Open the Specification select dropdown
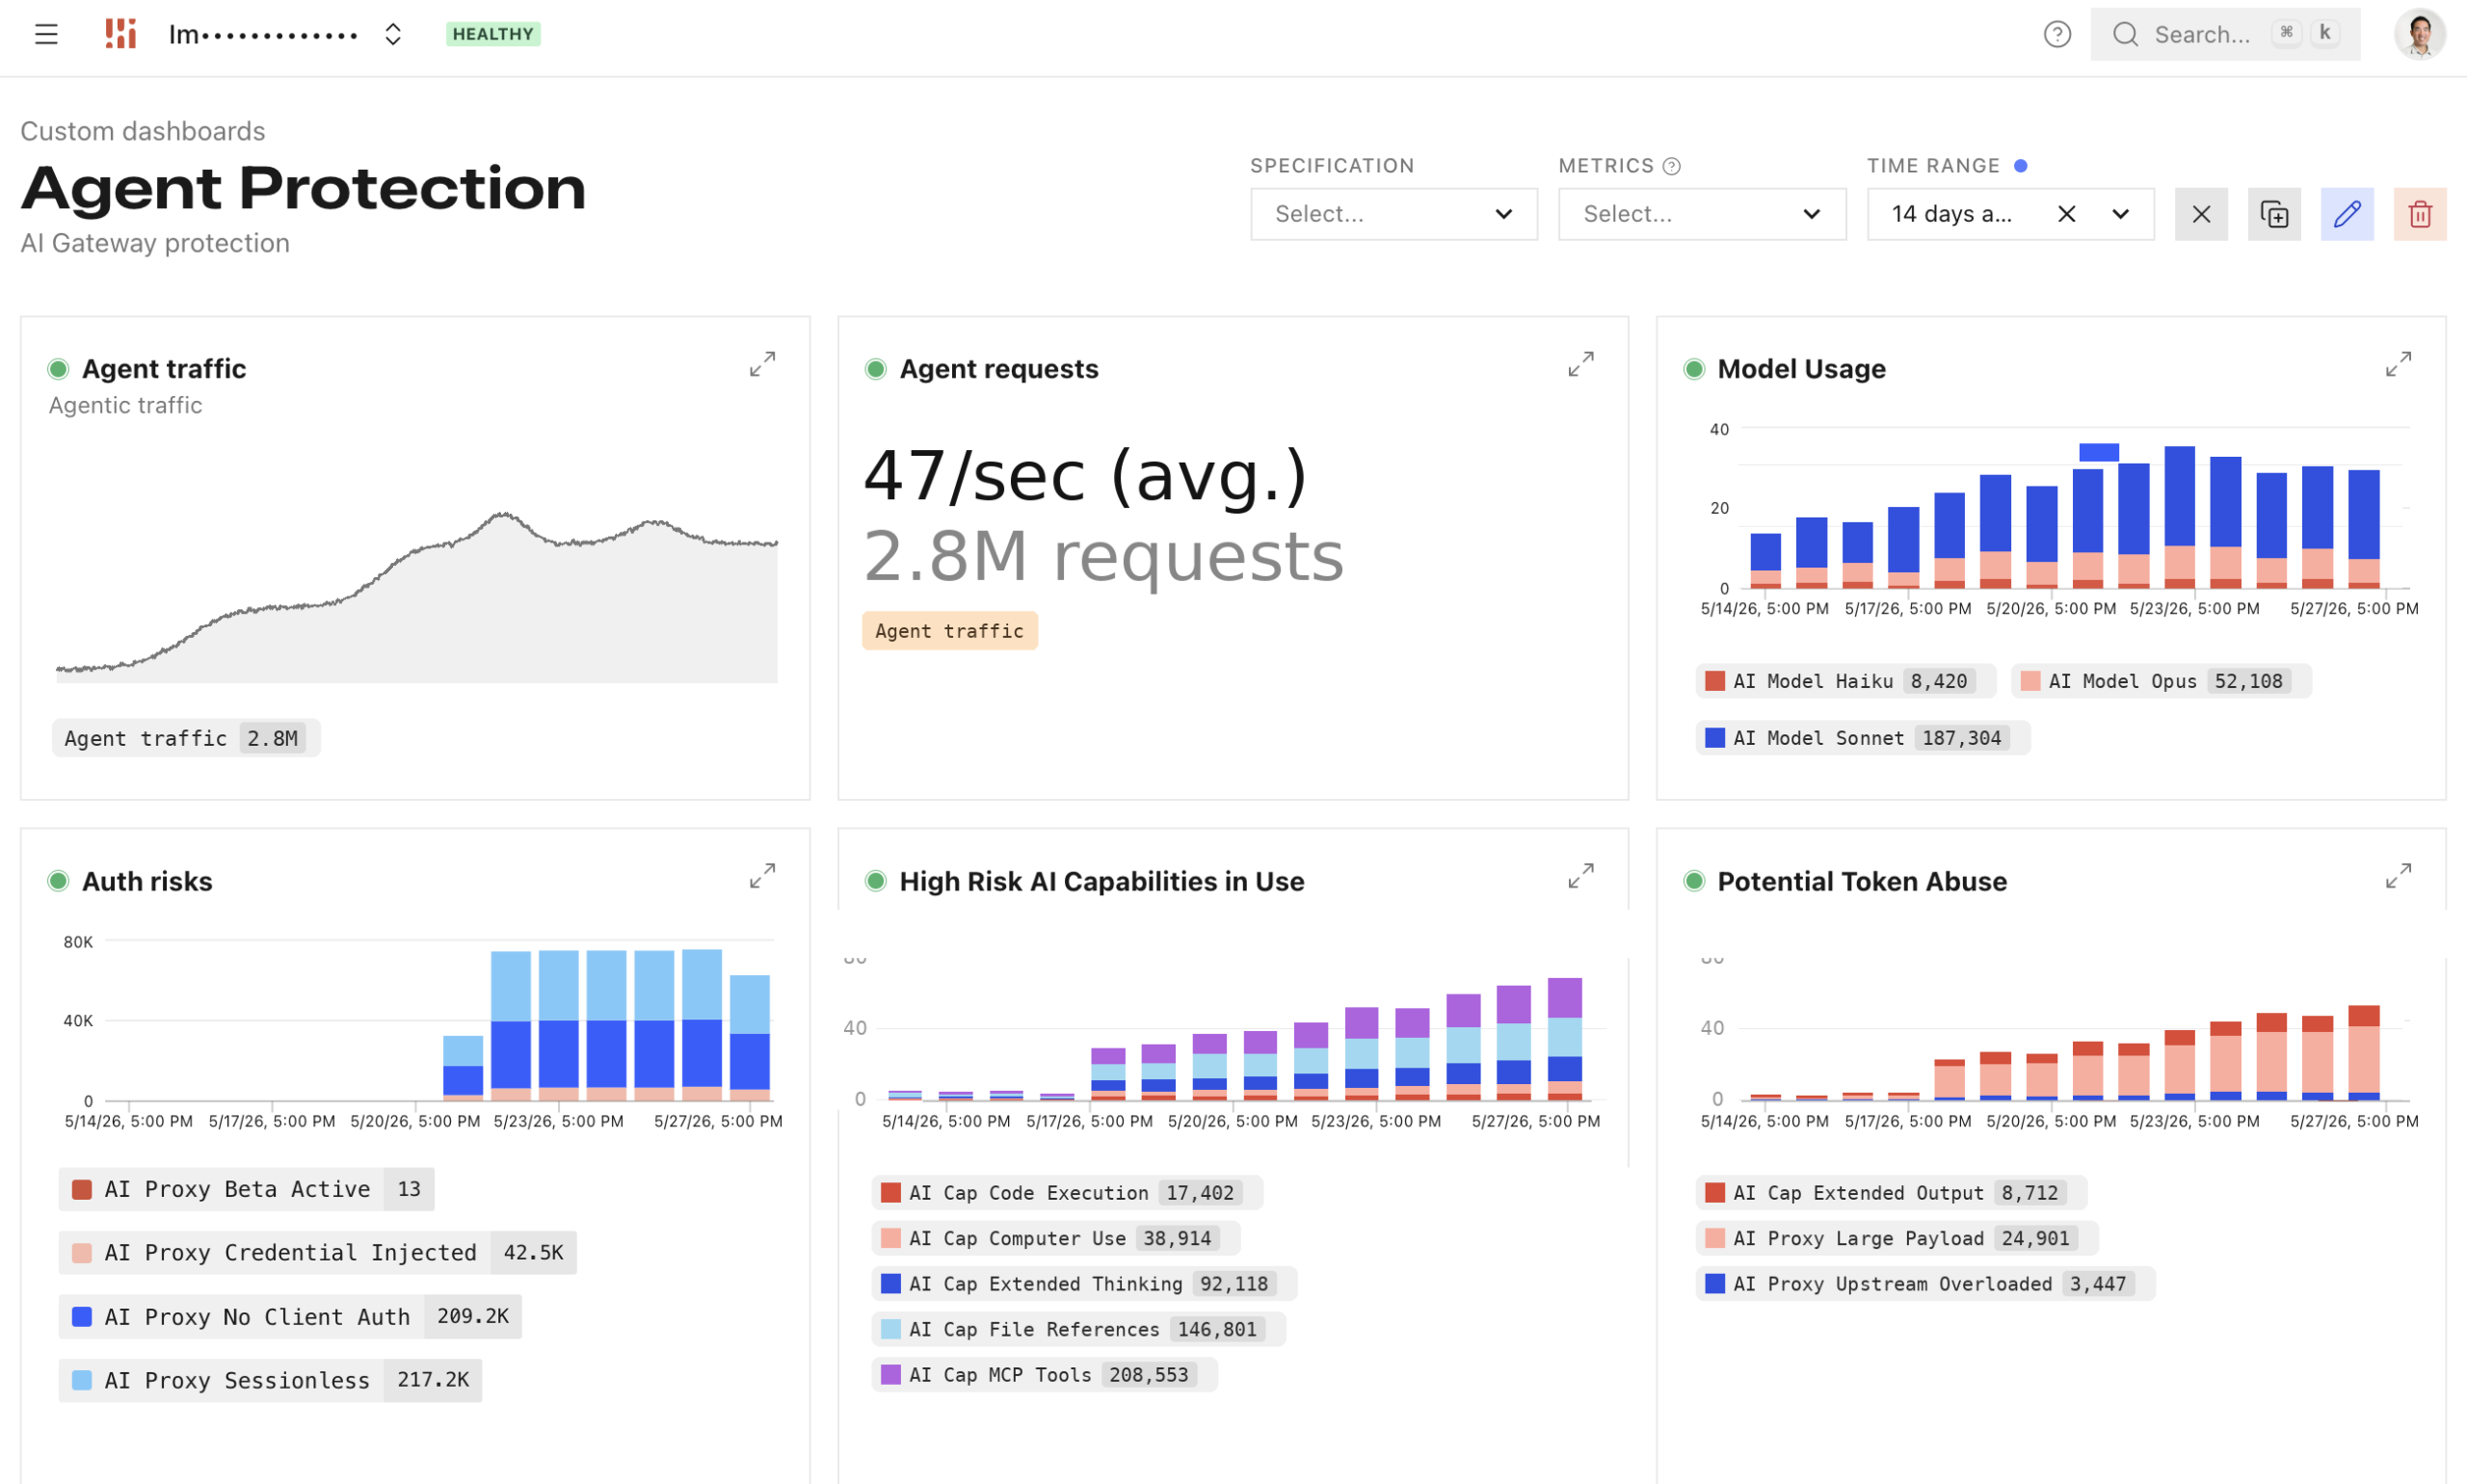 click(1393, 214)
